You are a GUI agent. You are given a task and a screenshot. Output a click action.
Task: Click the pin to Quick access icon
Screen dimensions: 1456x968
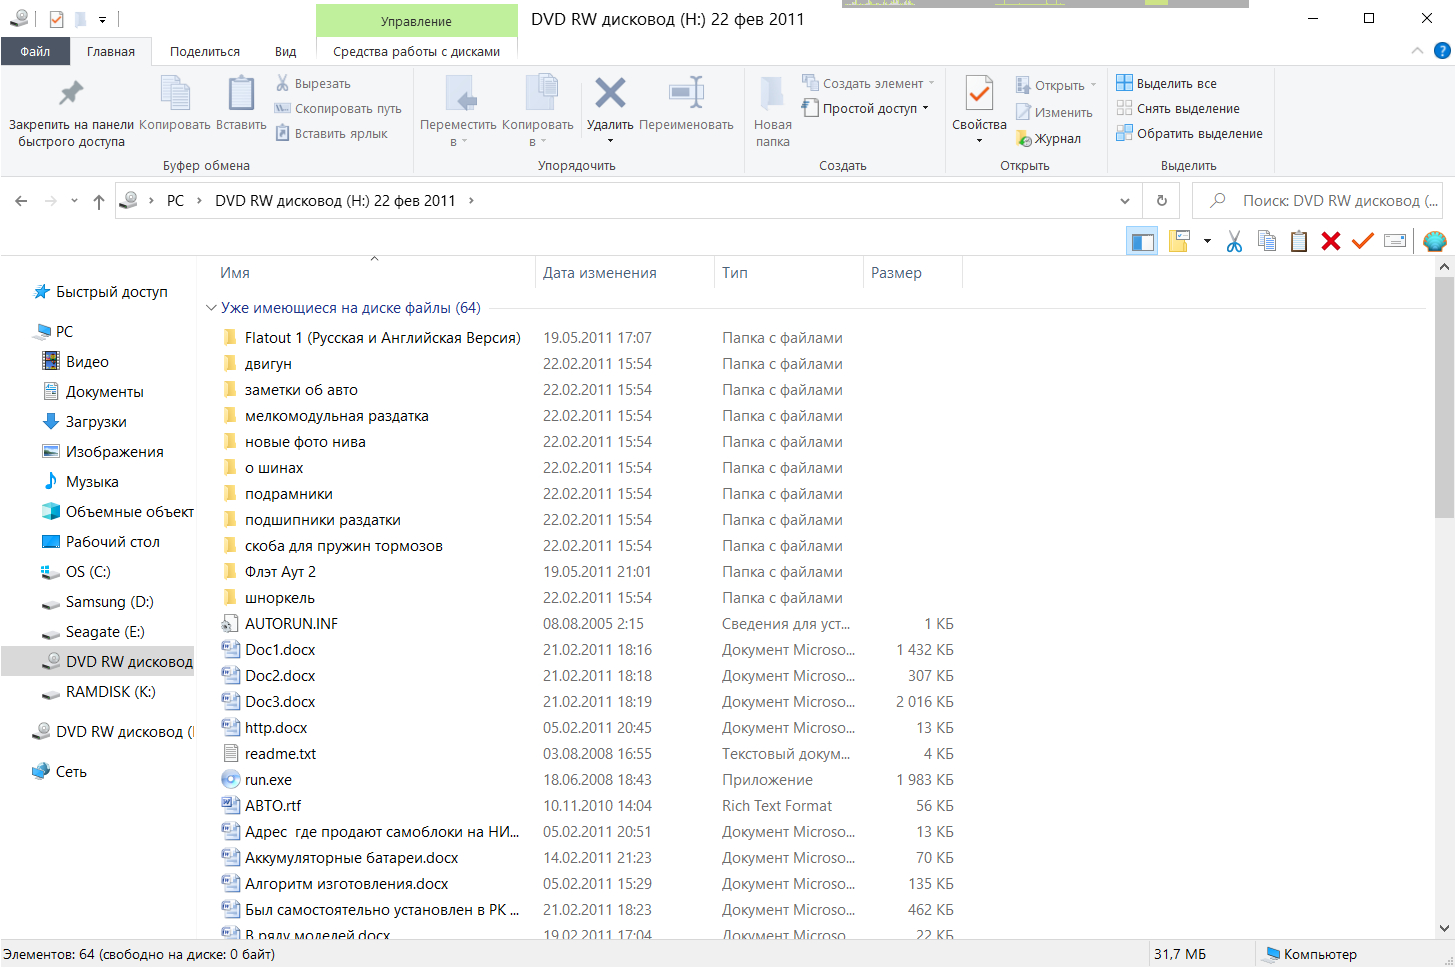pyautogui.click(x=71, y=94)
